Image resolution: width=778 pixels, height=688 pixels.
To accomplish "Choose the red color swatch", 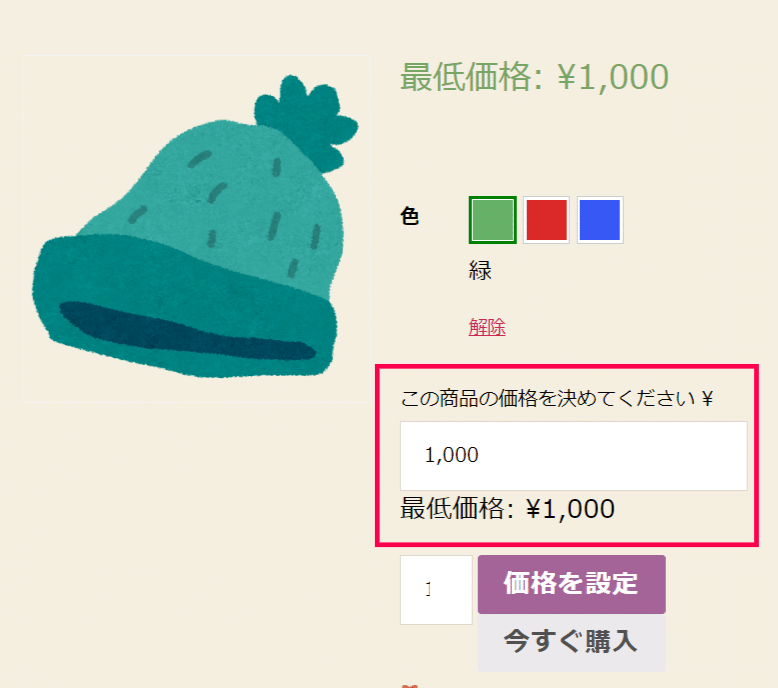I will 546,220.
